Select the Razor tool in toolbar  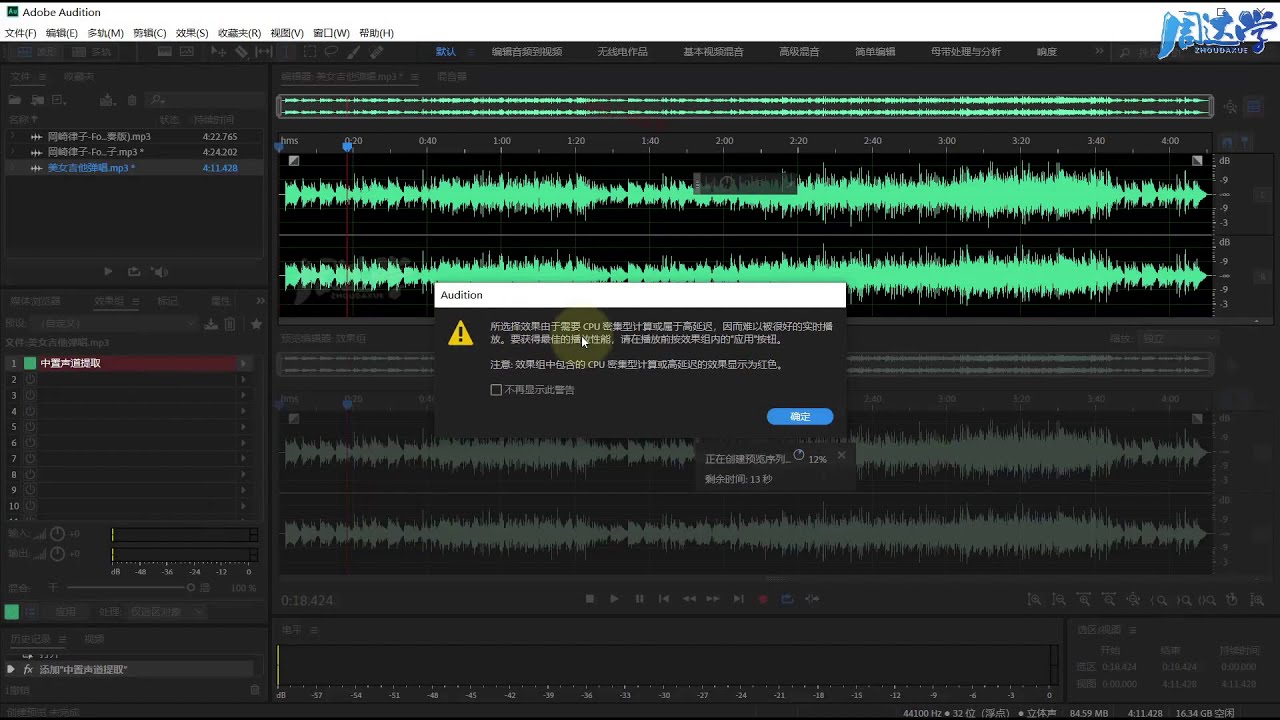point(241,52)
